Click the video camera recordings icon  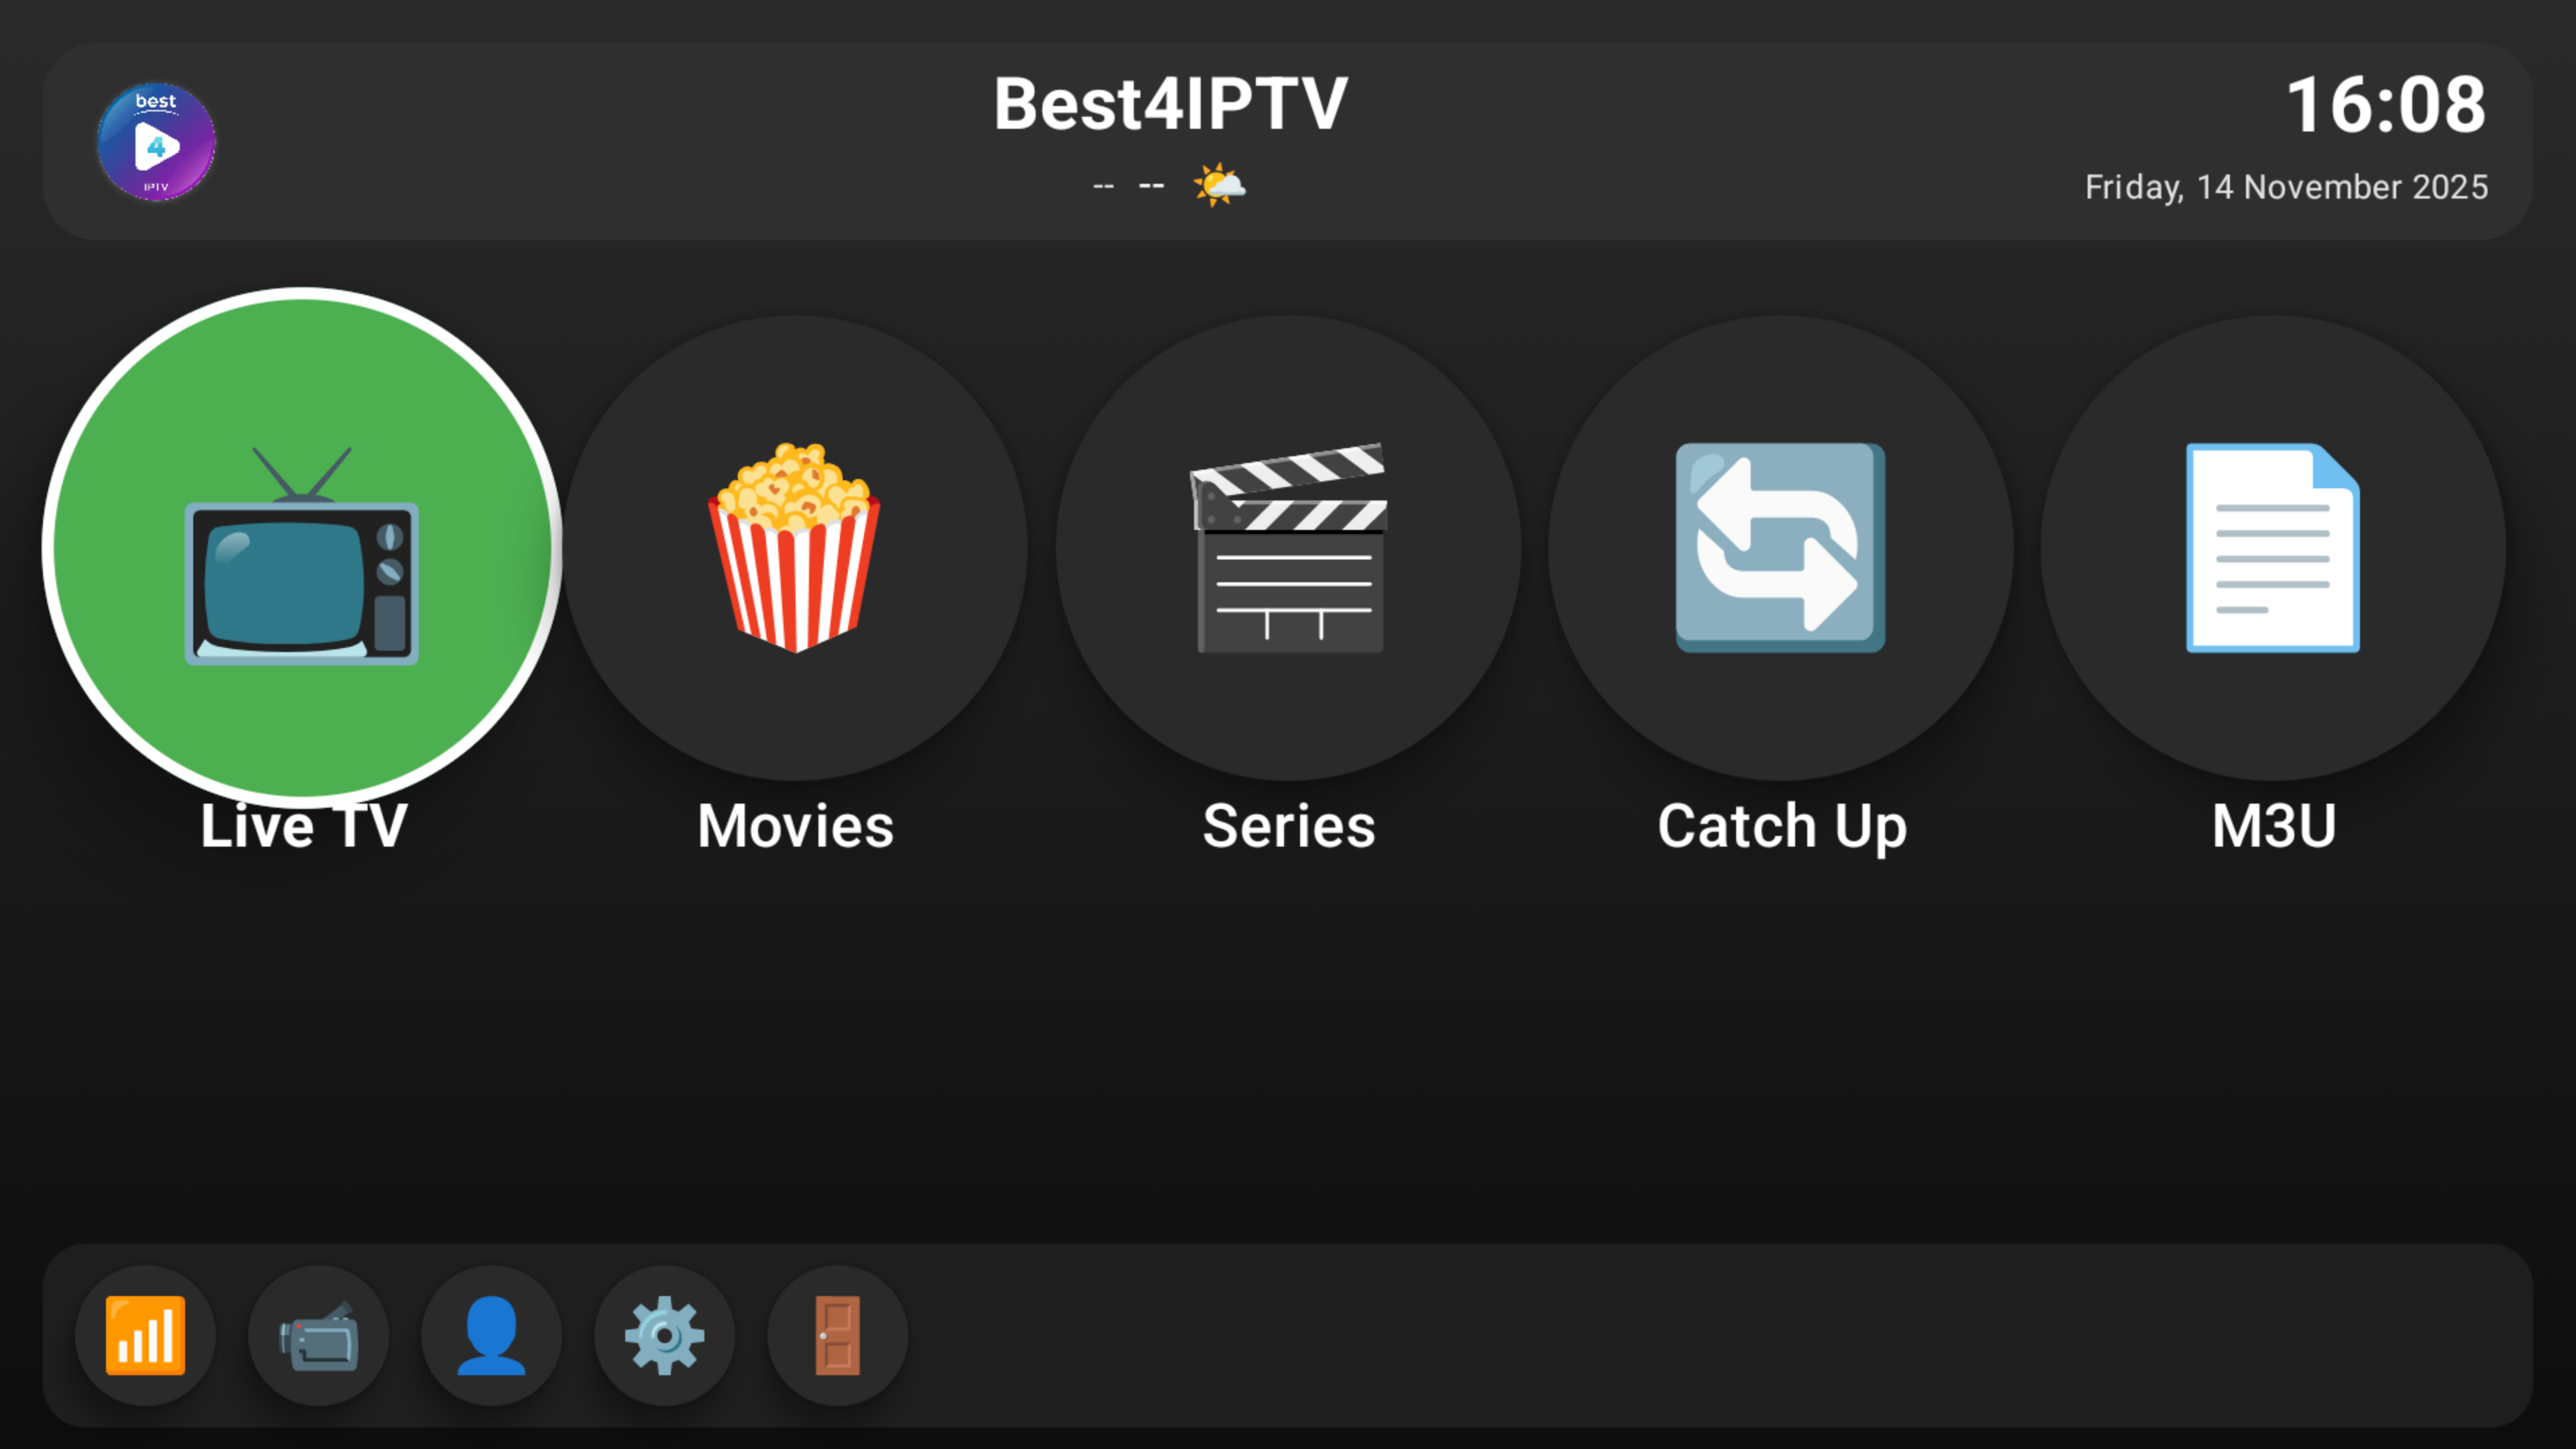319,1335
